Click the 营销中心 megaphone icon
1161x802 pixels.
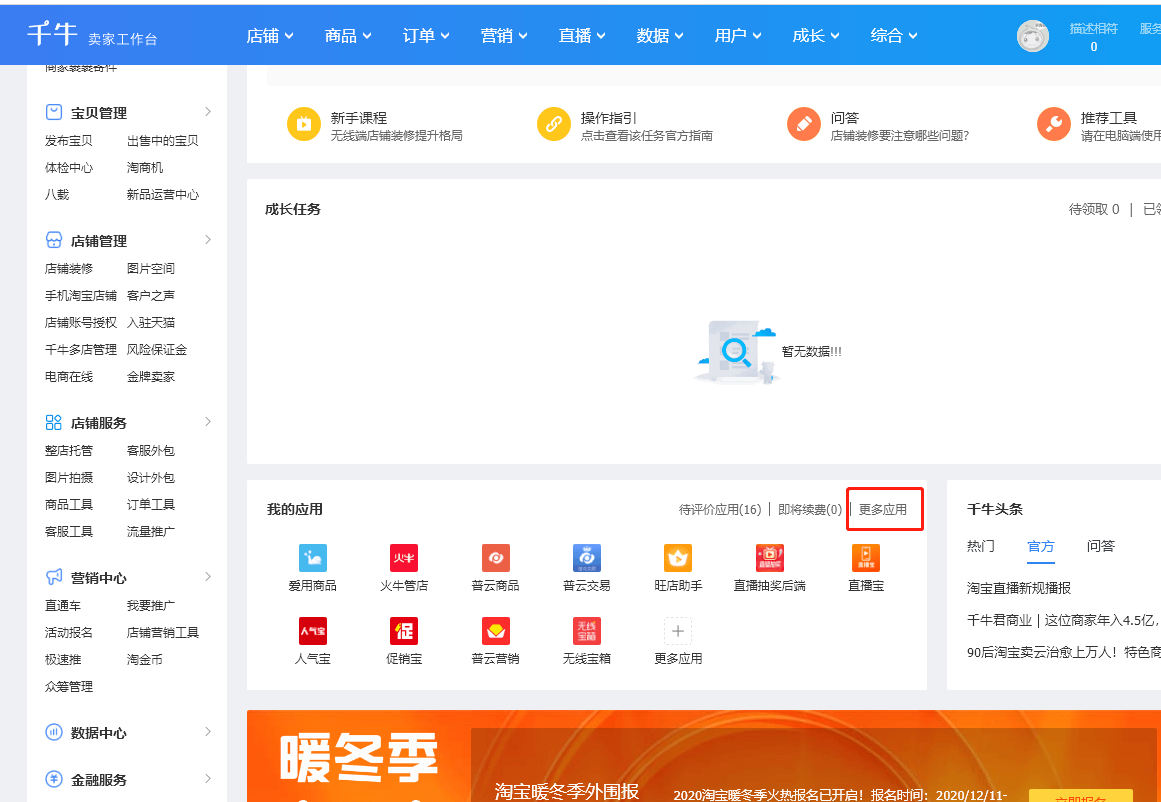tap(54, 577)
